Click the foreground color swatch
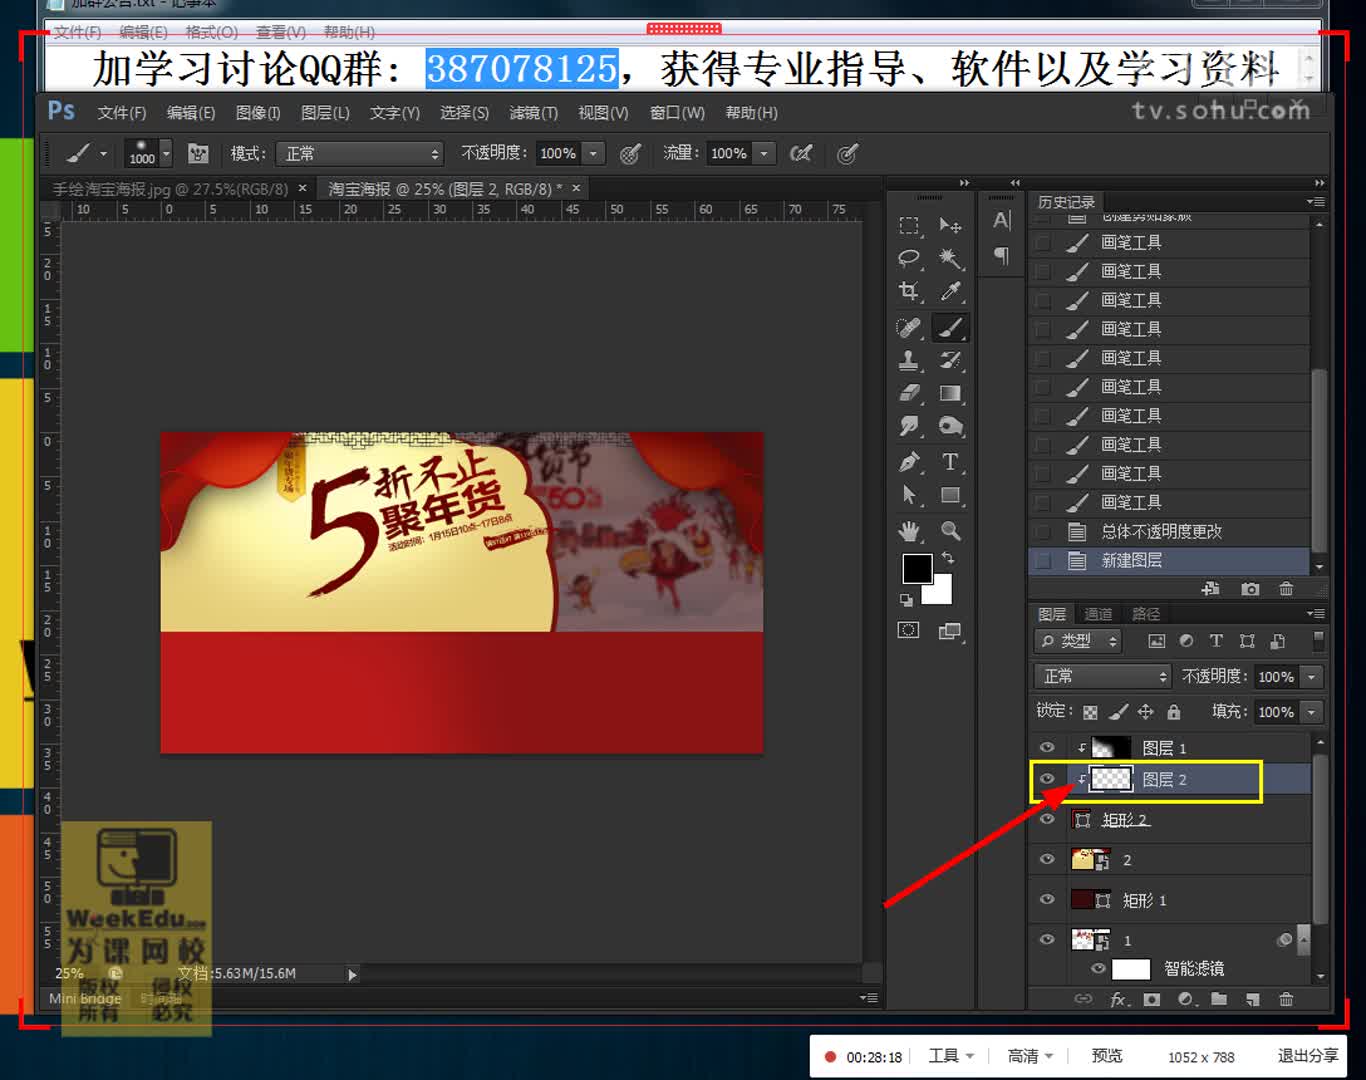The height and width of the screenshot is (1080, 1366). (x=916, y=568)
